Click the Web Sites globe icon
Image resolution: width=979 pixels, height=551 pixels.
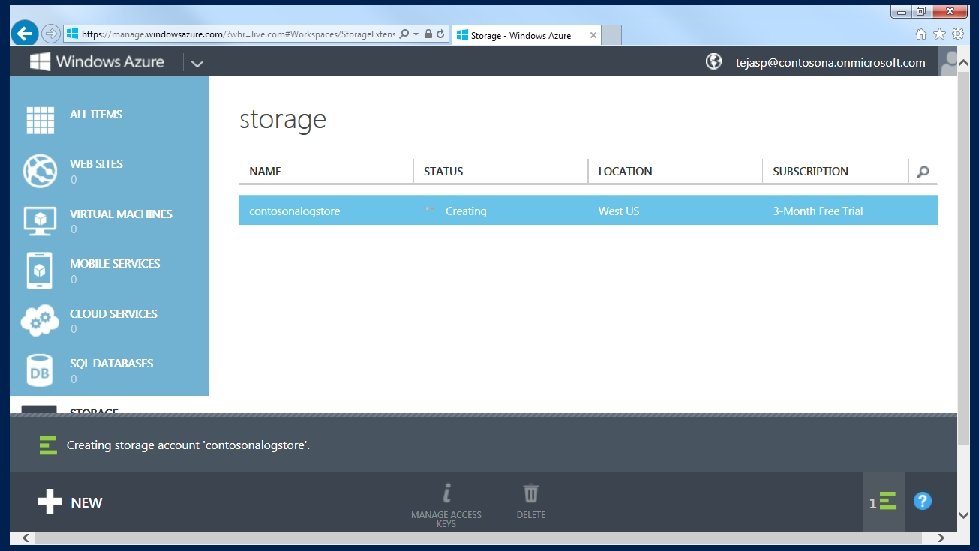40,170
